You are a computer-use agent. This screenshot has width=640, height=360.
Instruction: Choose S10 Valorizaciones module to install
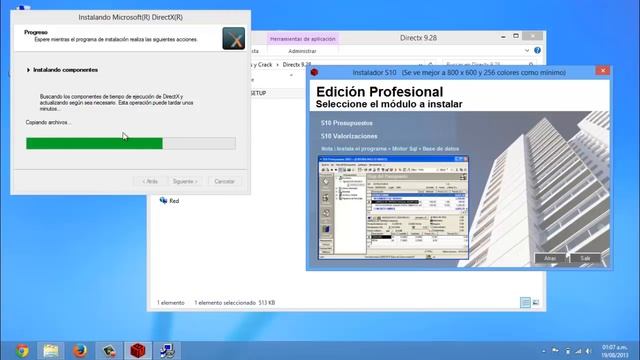(349, 136)
